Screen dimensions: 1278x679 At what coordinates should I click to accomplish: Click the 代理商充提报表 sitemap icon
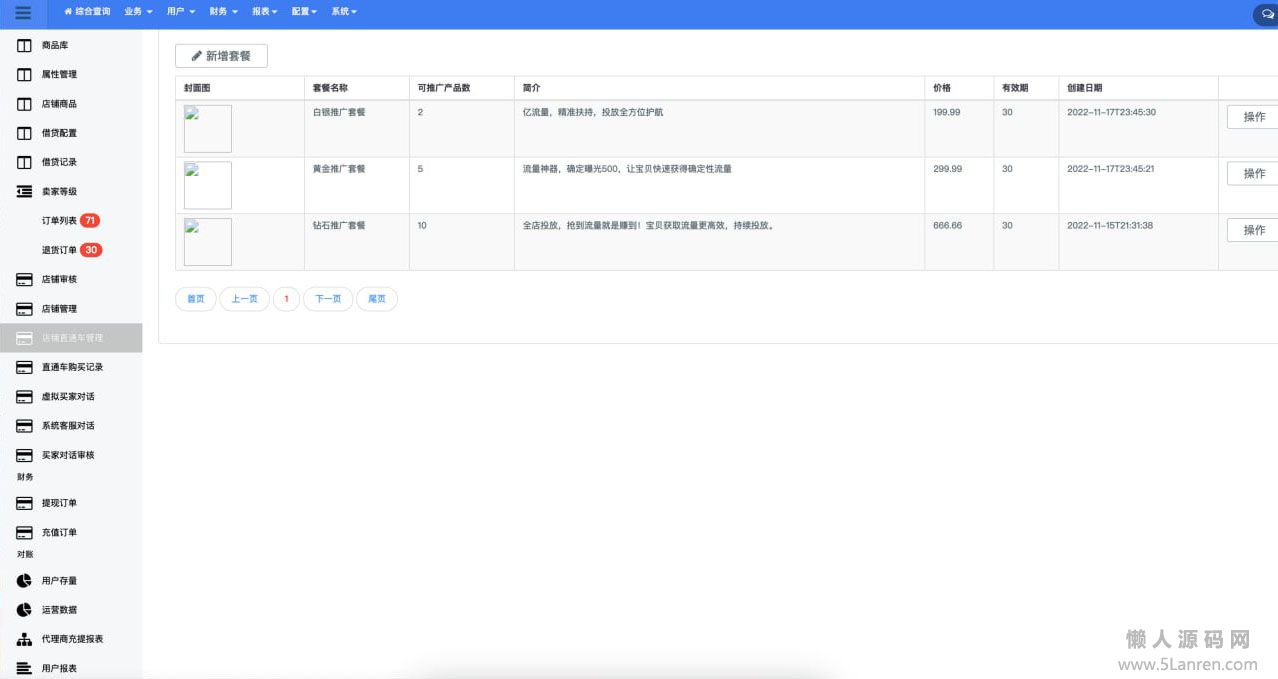[25, 639]
